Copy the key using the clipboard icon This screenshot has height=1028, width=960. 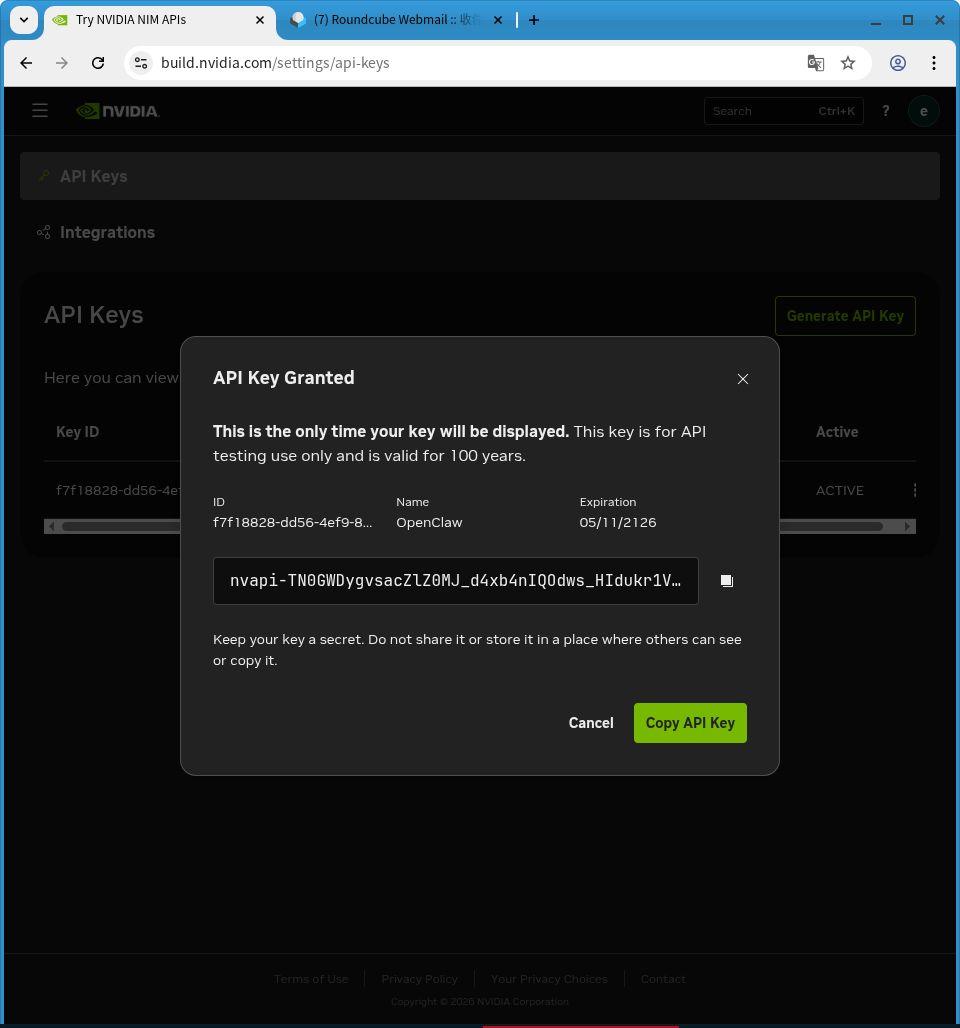tap(727, 581)
